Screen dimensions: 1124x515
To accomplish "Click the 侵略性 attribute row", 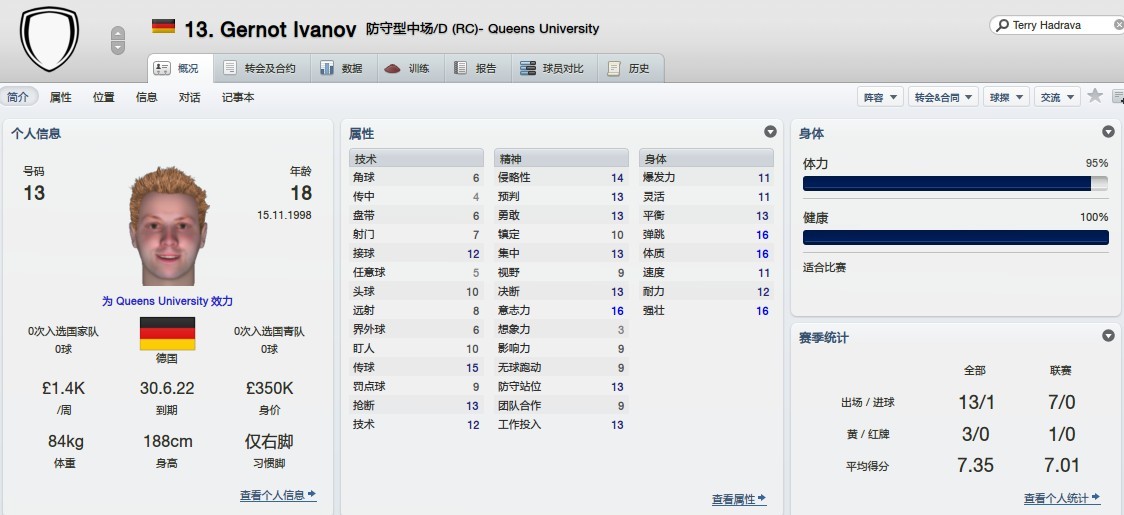I will coord(561,177).
